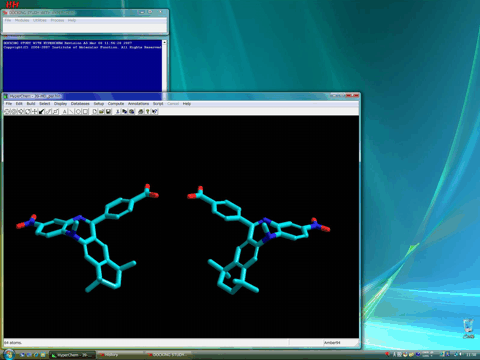
Task: Open the Windows Start menu orb
Action: click(x=8, y=354)
